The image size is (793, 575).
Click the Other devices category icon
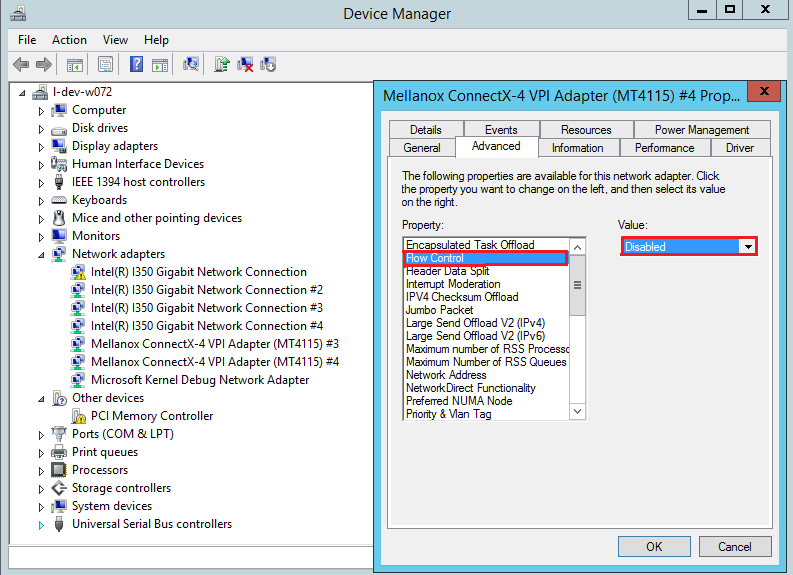coord(59,398)
